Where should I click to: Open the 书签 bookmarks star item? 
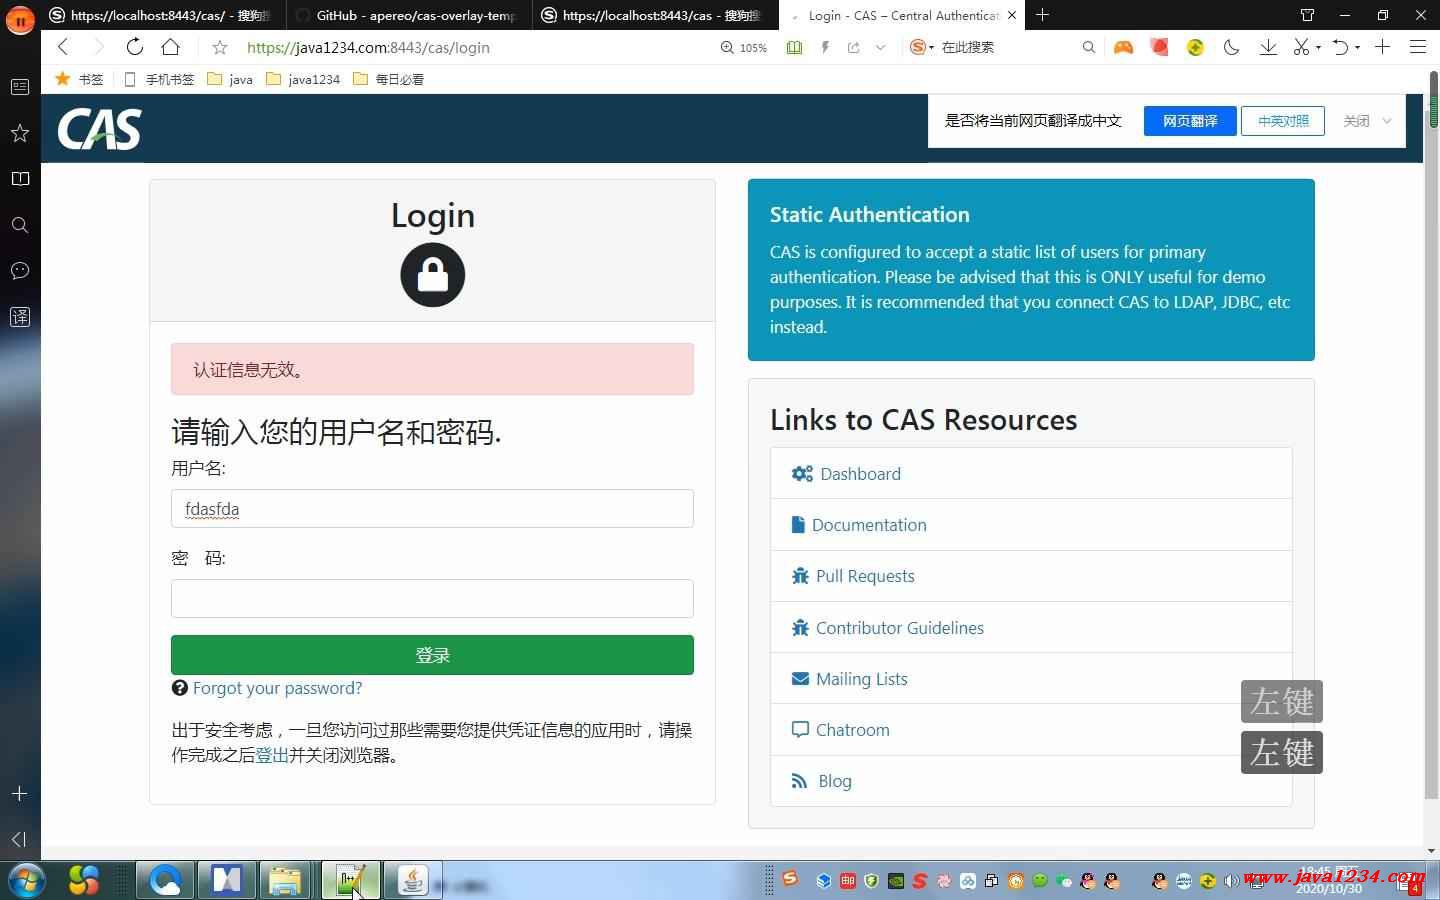(79, 79)
